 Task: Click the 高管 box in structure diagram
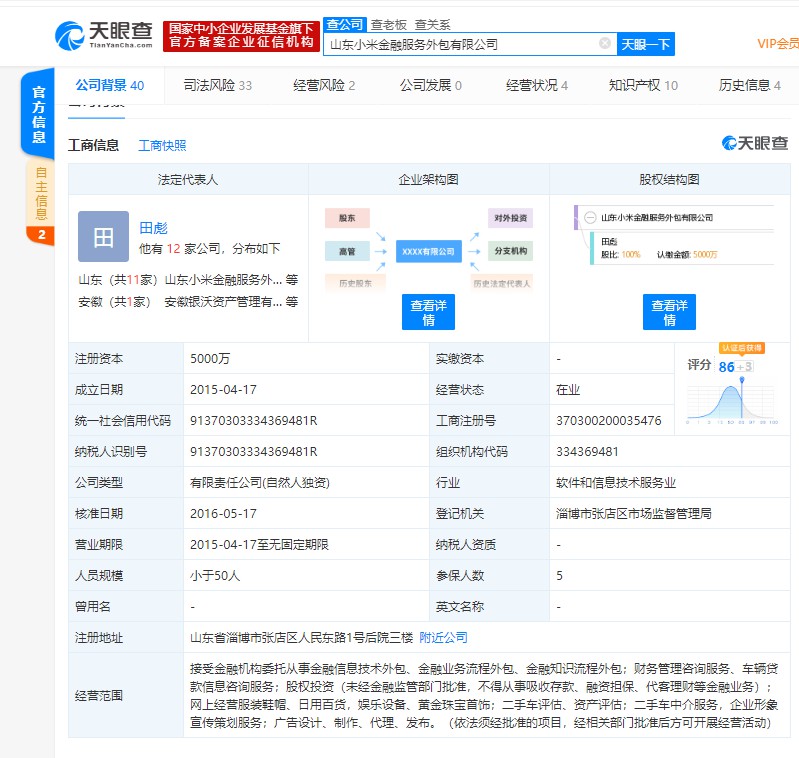(347, 251)
